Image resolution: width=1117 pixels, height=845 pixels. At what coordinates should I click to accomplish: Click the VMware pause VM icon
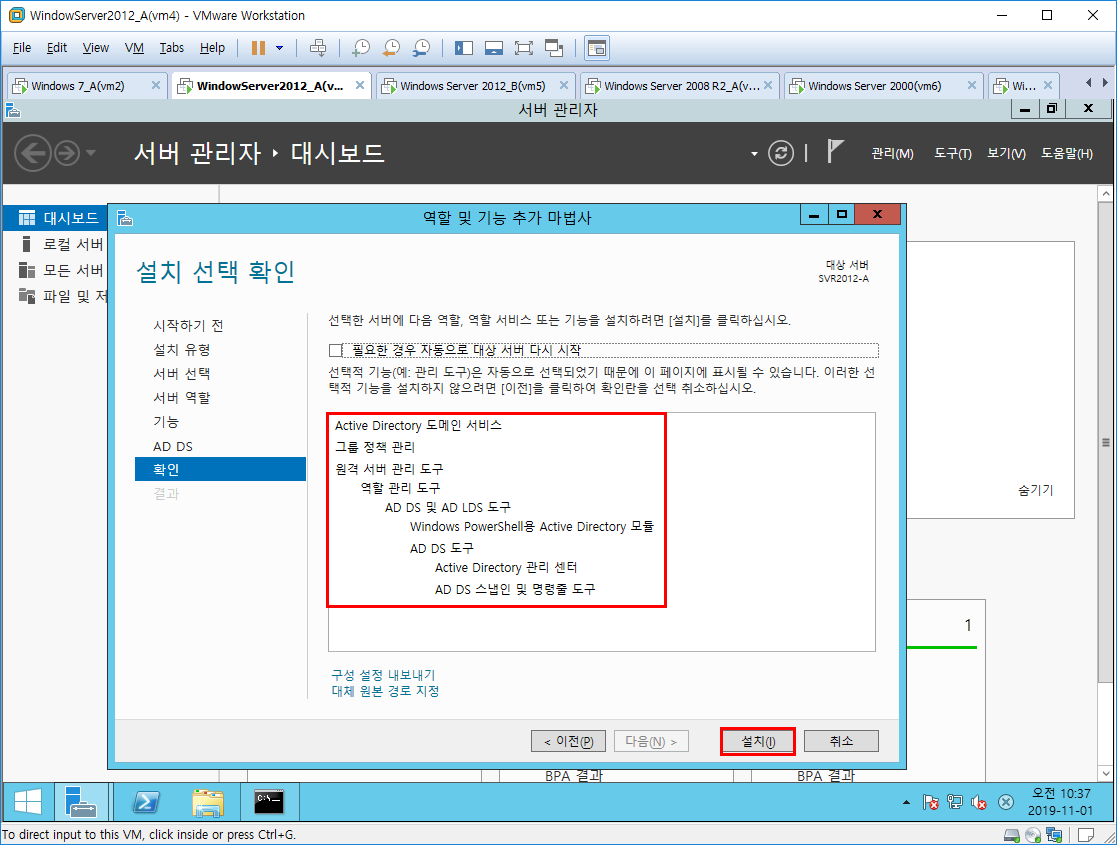[x=259, y=48]
